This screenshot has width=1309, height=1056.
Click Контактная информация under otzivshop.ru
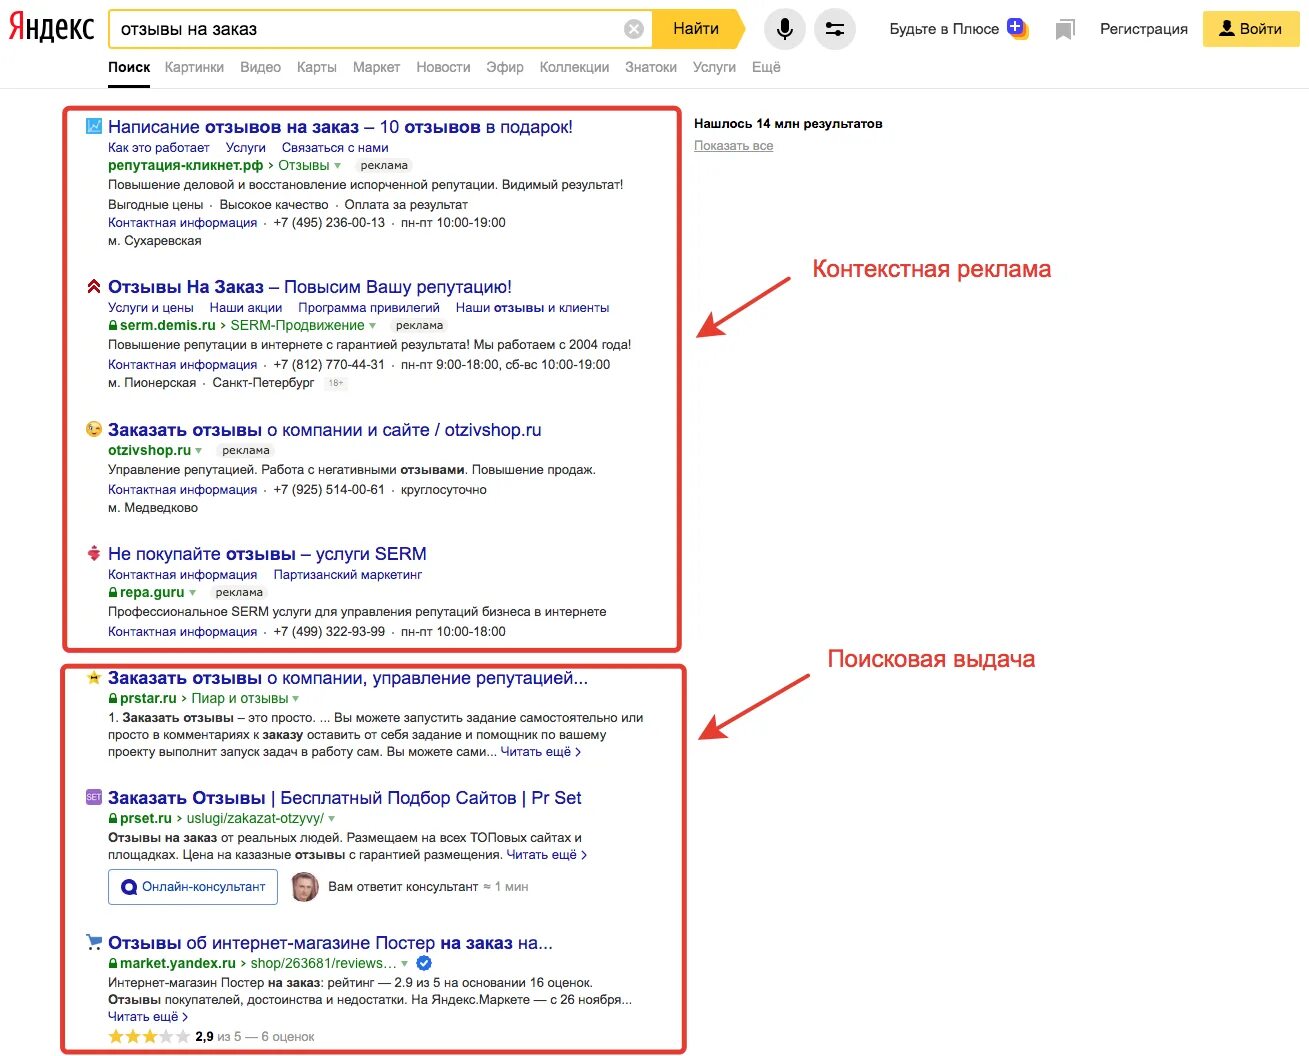click(x=183, y=490)
